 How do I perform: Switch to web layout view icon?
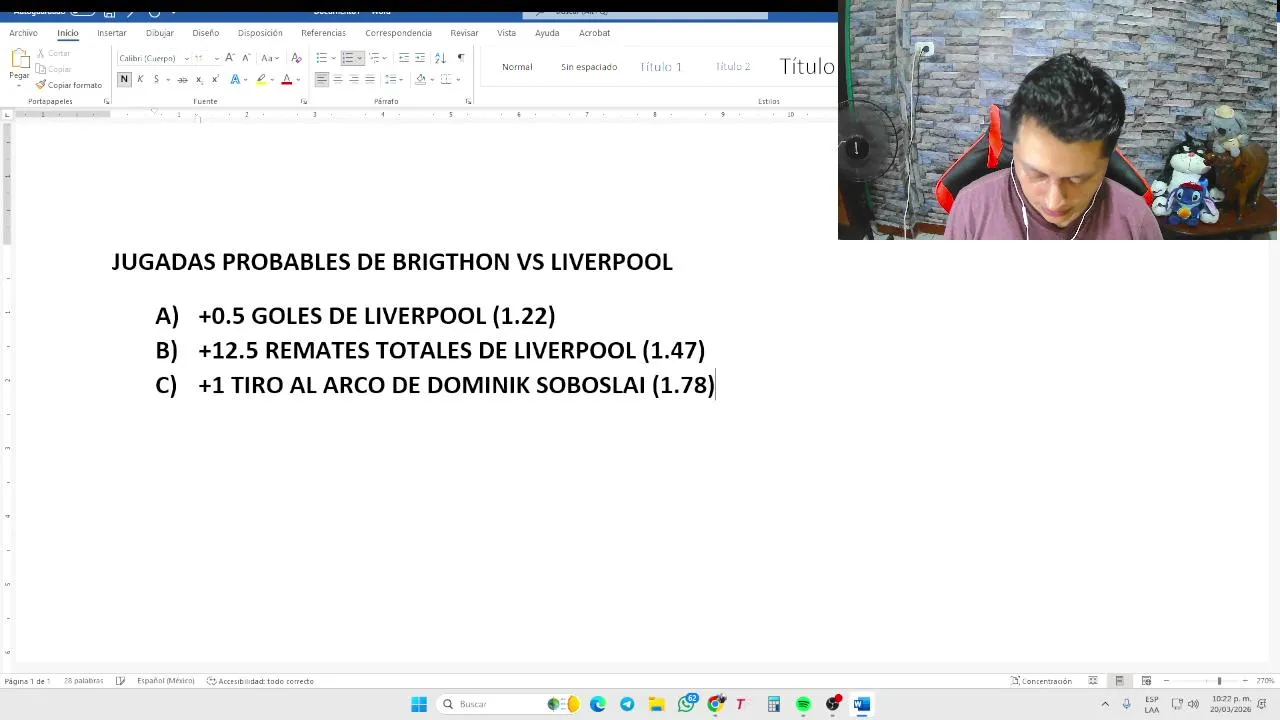[x=1146, y=681]
